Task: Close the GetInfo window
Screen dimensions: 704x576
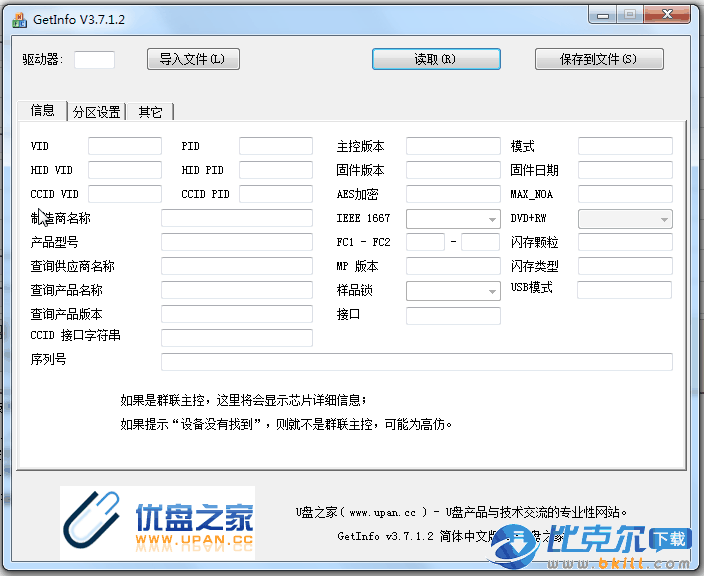Action: [667, 15]
